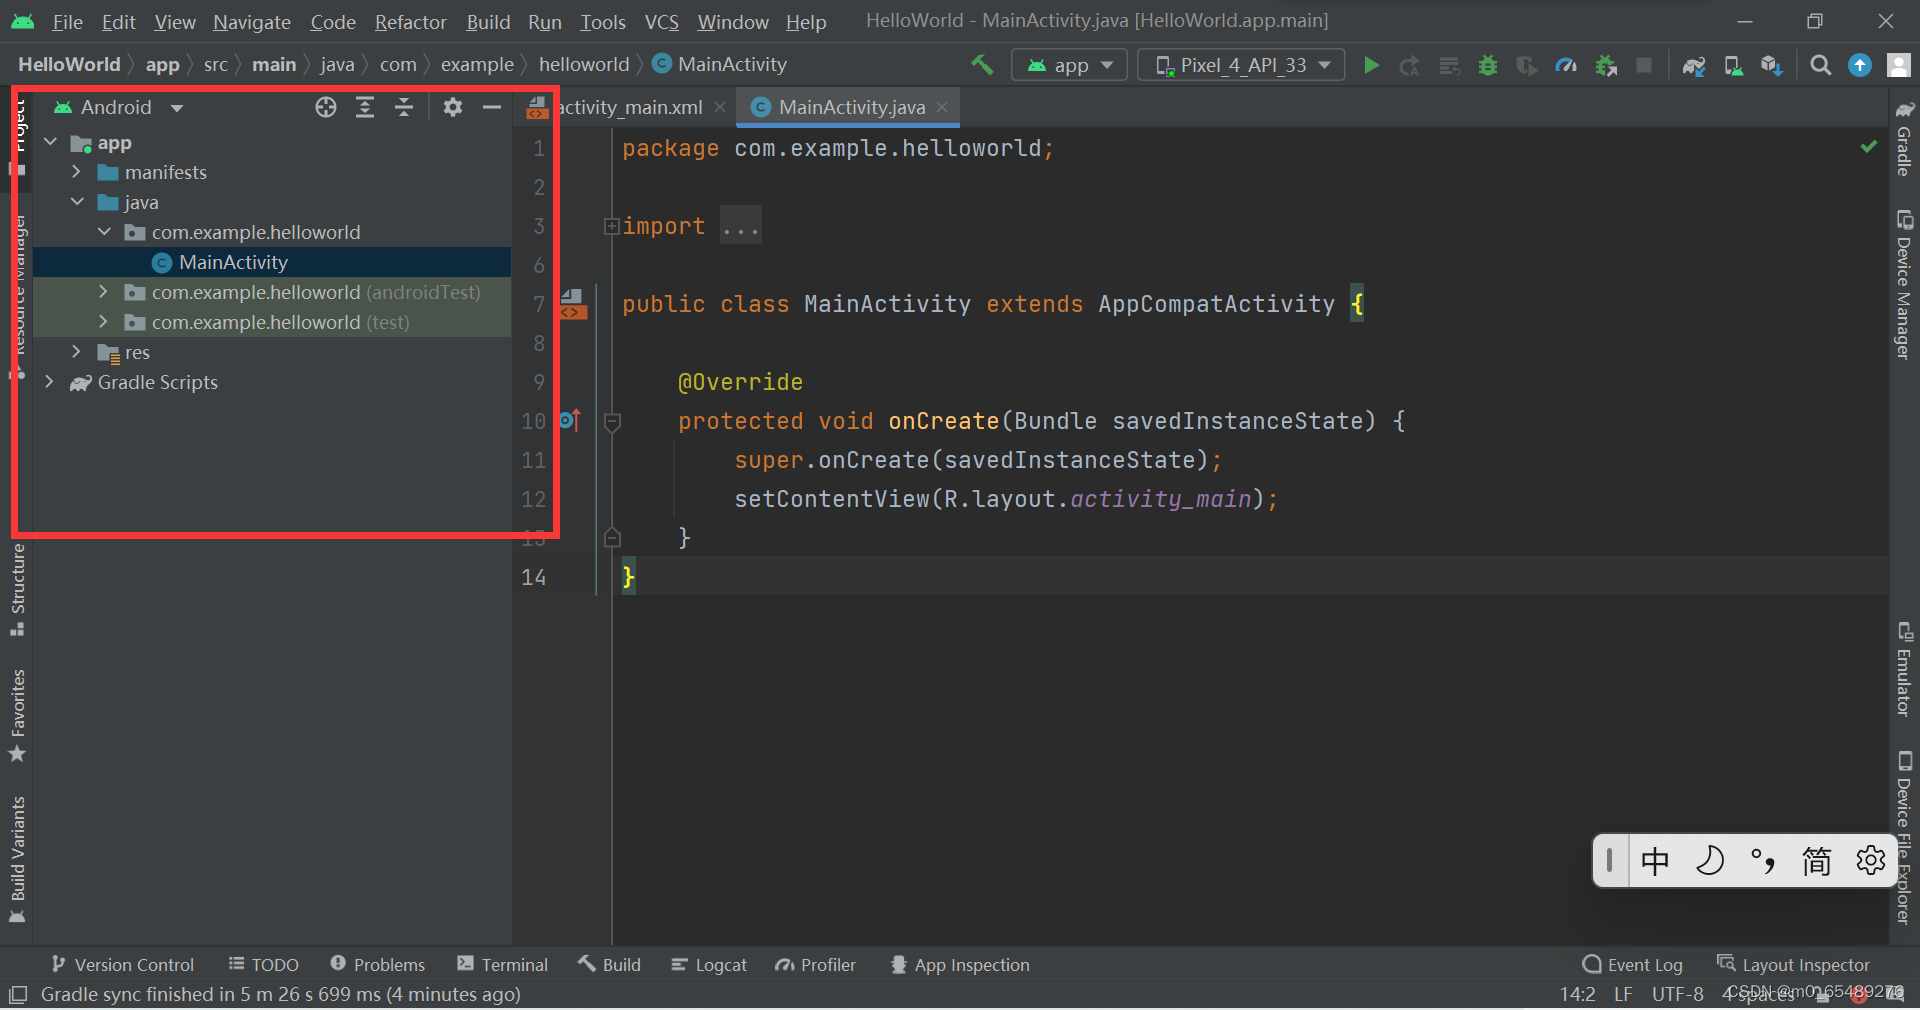Open SDK Manager cube icon

coord(1772,65)
